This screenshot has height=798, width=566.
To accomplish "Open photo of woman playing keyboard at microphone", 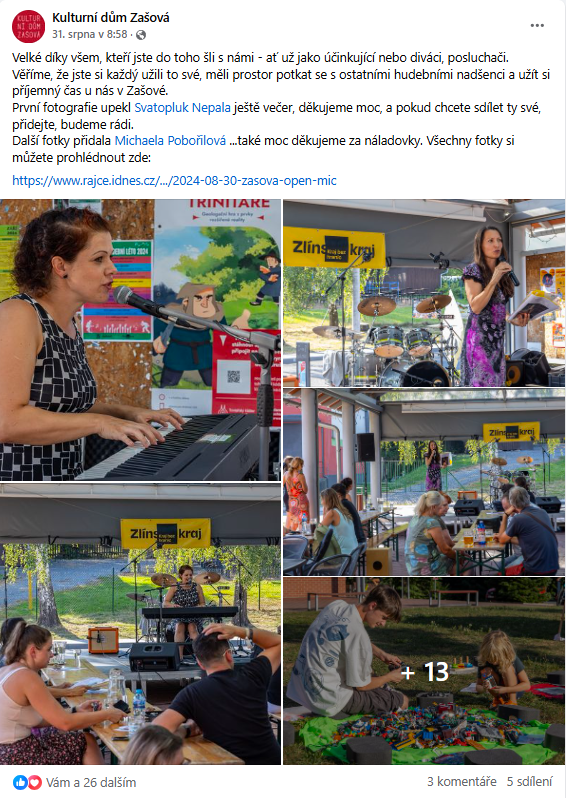I will [x=140, y=340].
